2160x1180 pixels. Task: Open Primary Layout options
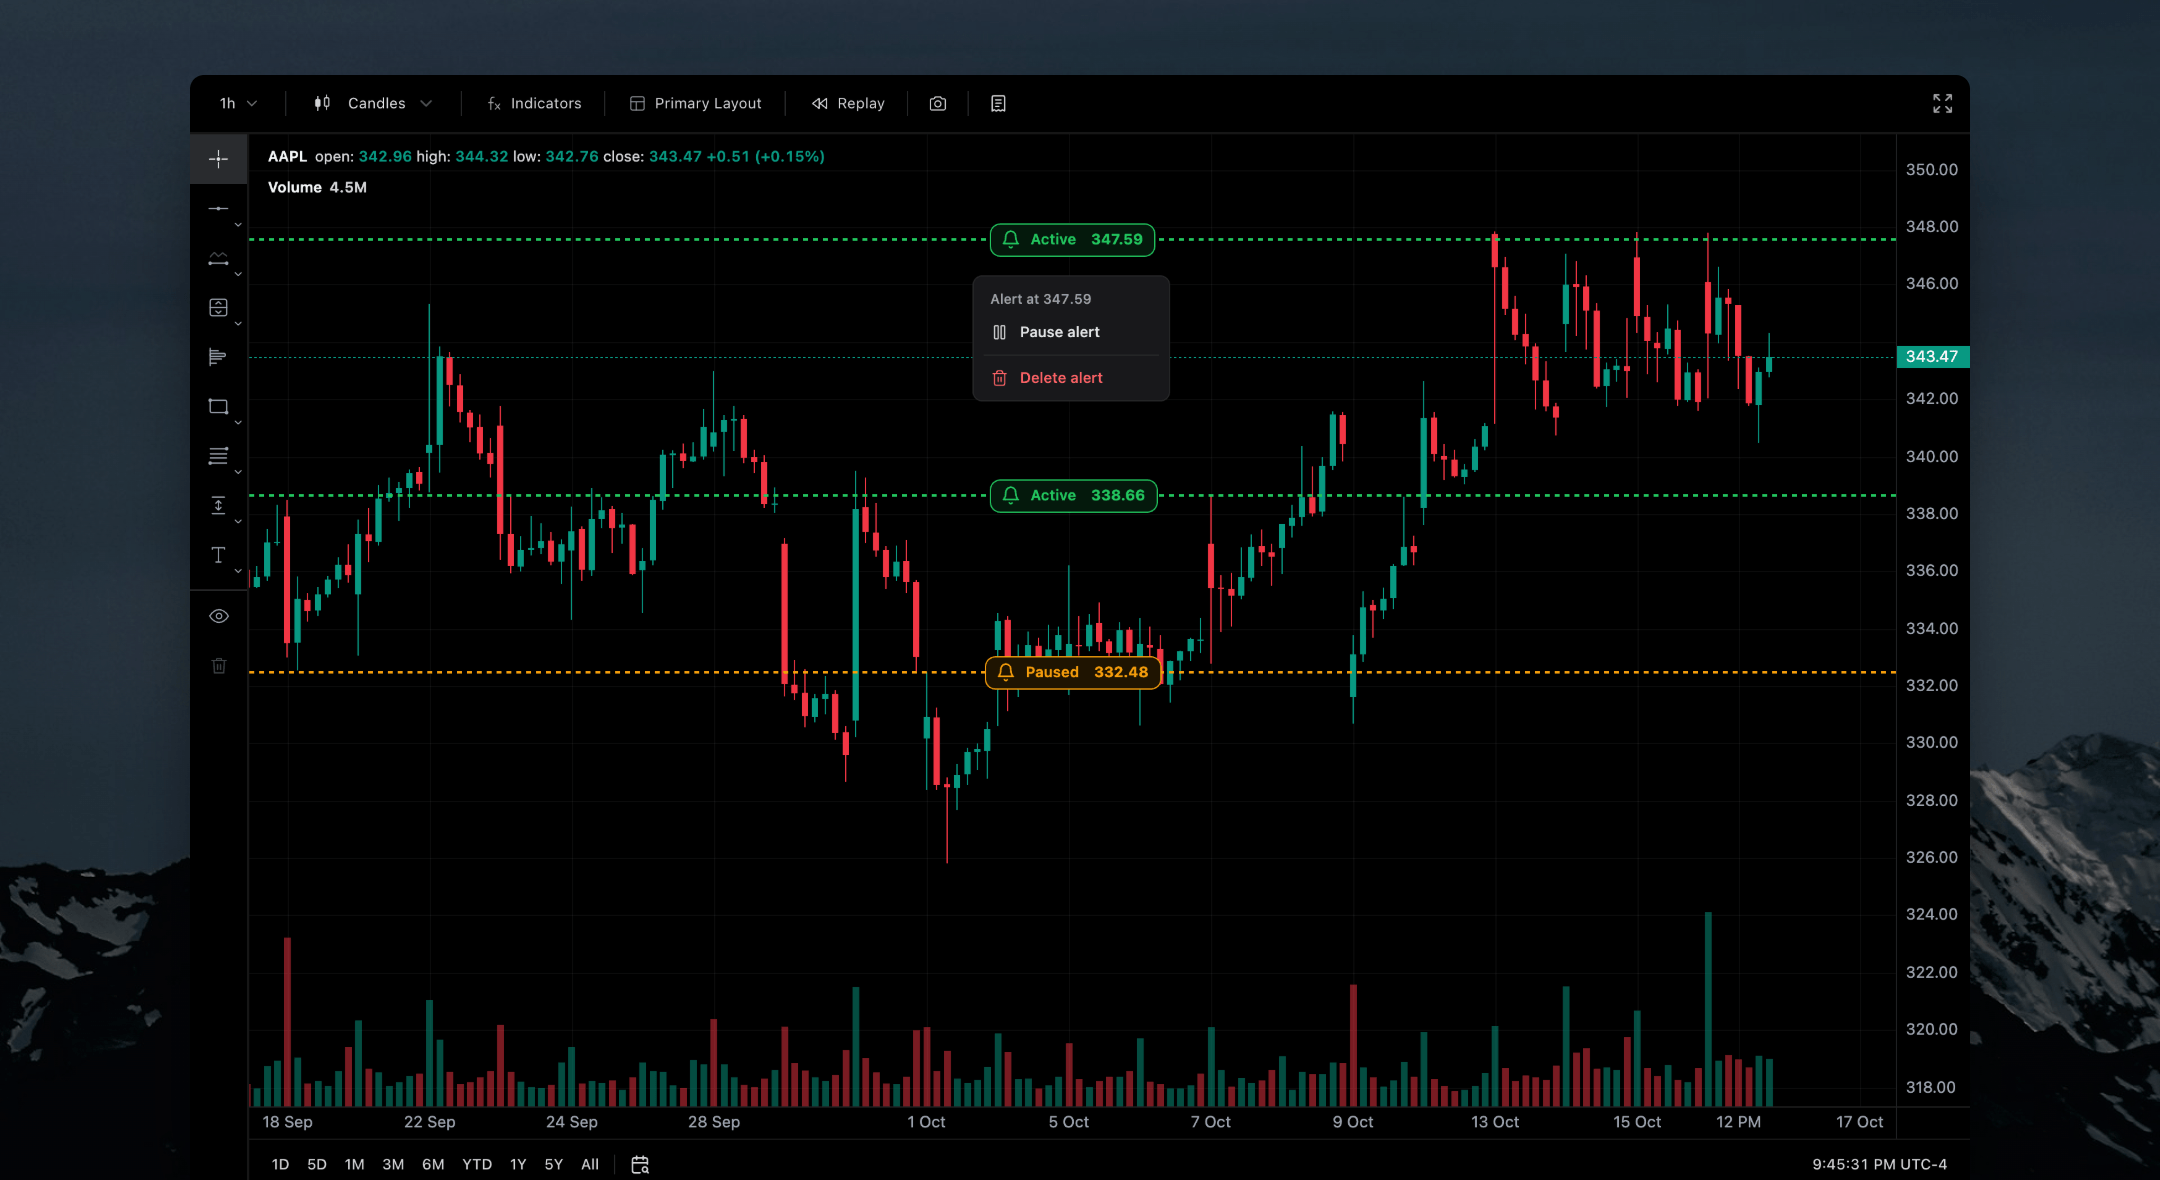point(696,104)
